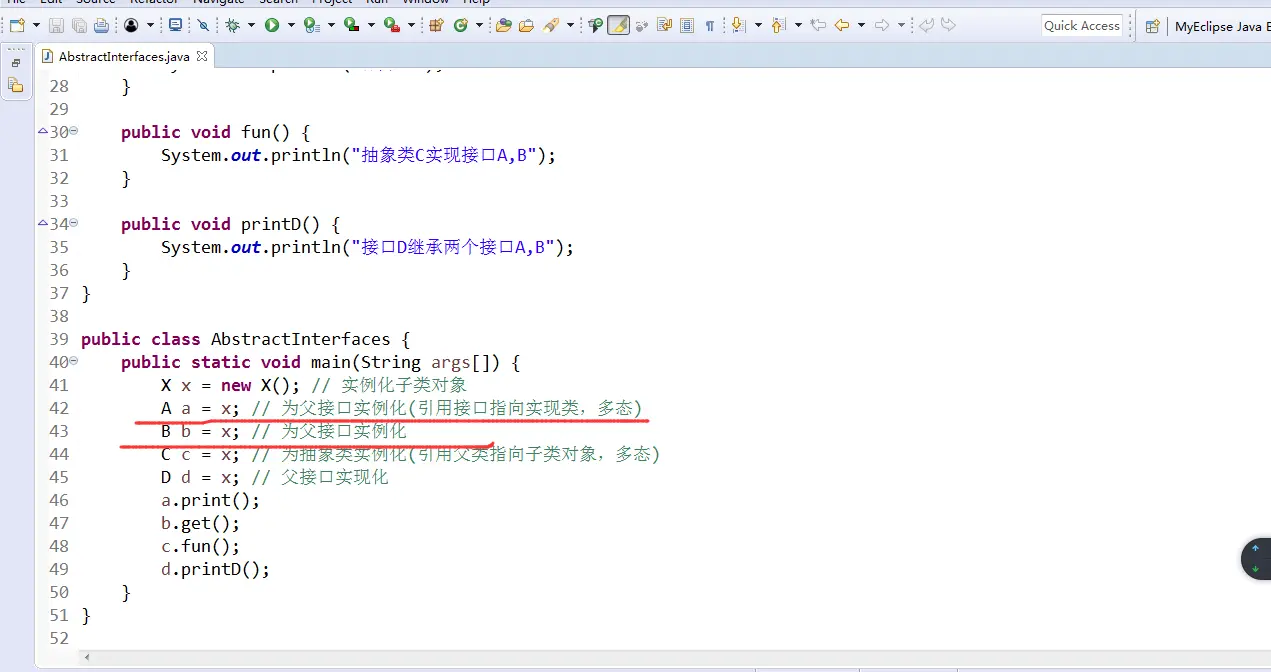
Task: Click the Save icon in toolbar
Action: (55, 25)
